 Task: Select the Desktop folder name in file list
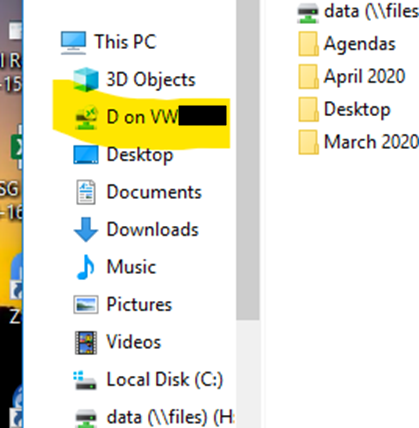357,110
